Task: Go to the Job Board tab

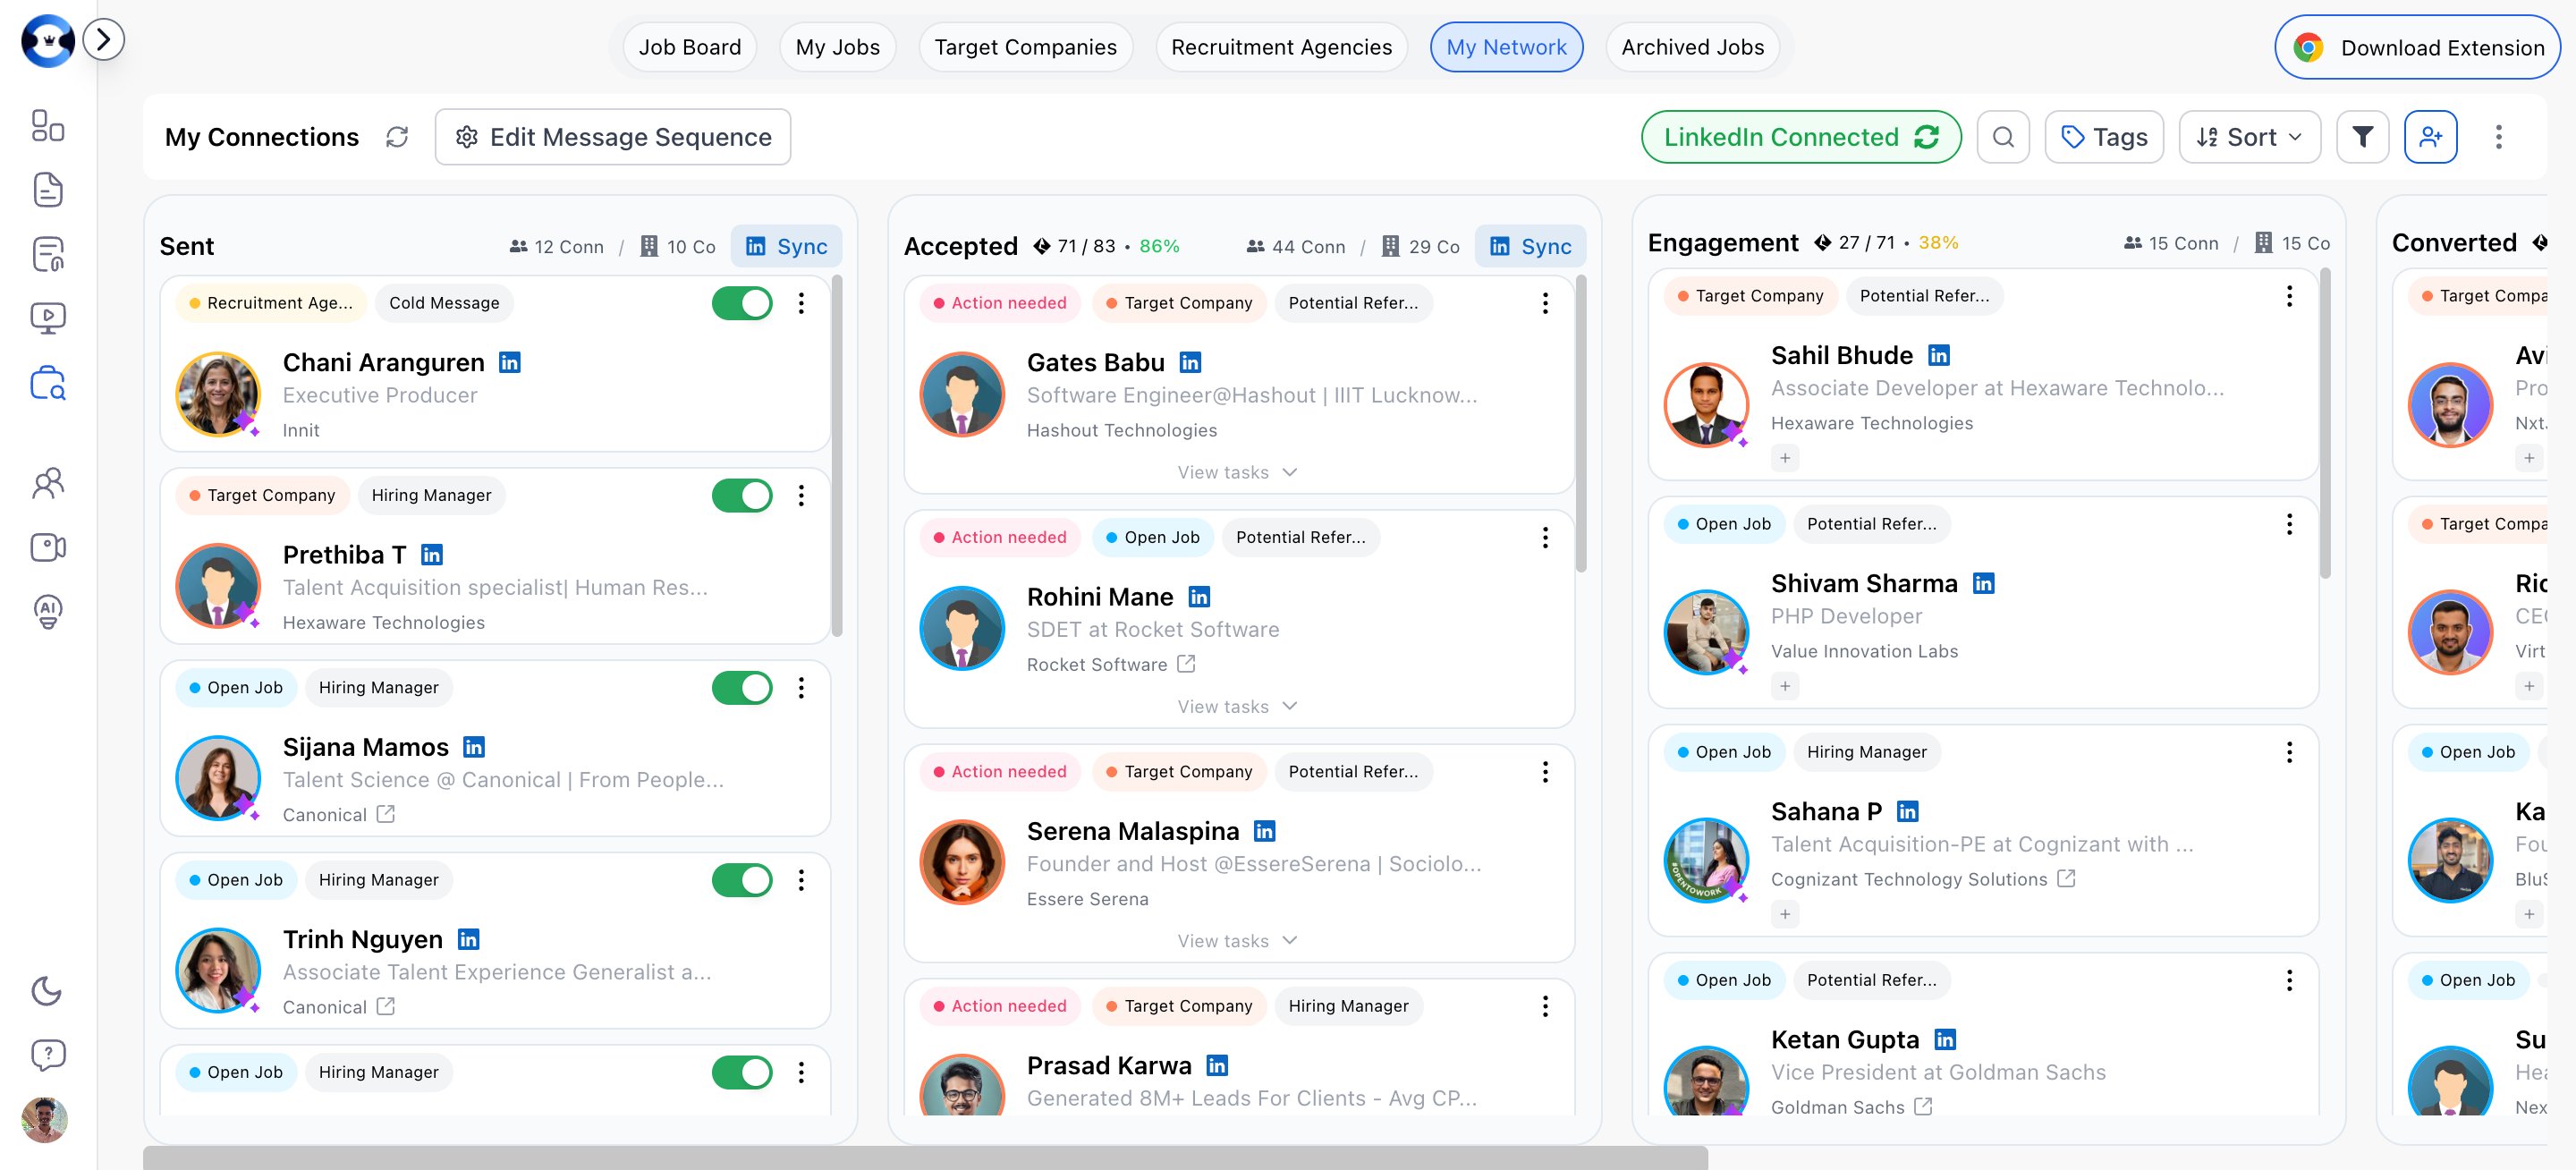Action: (x=690, y=47)
